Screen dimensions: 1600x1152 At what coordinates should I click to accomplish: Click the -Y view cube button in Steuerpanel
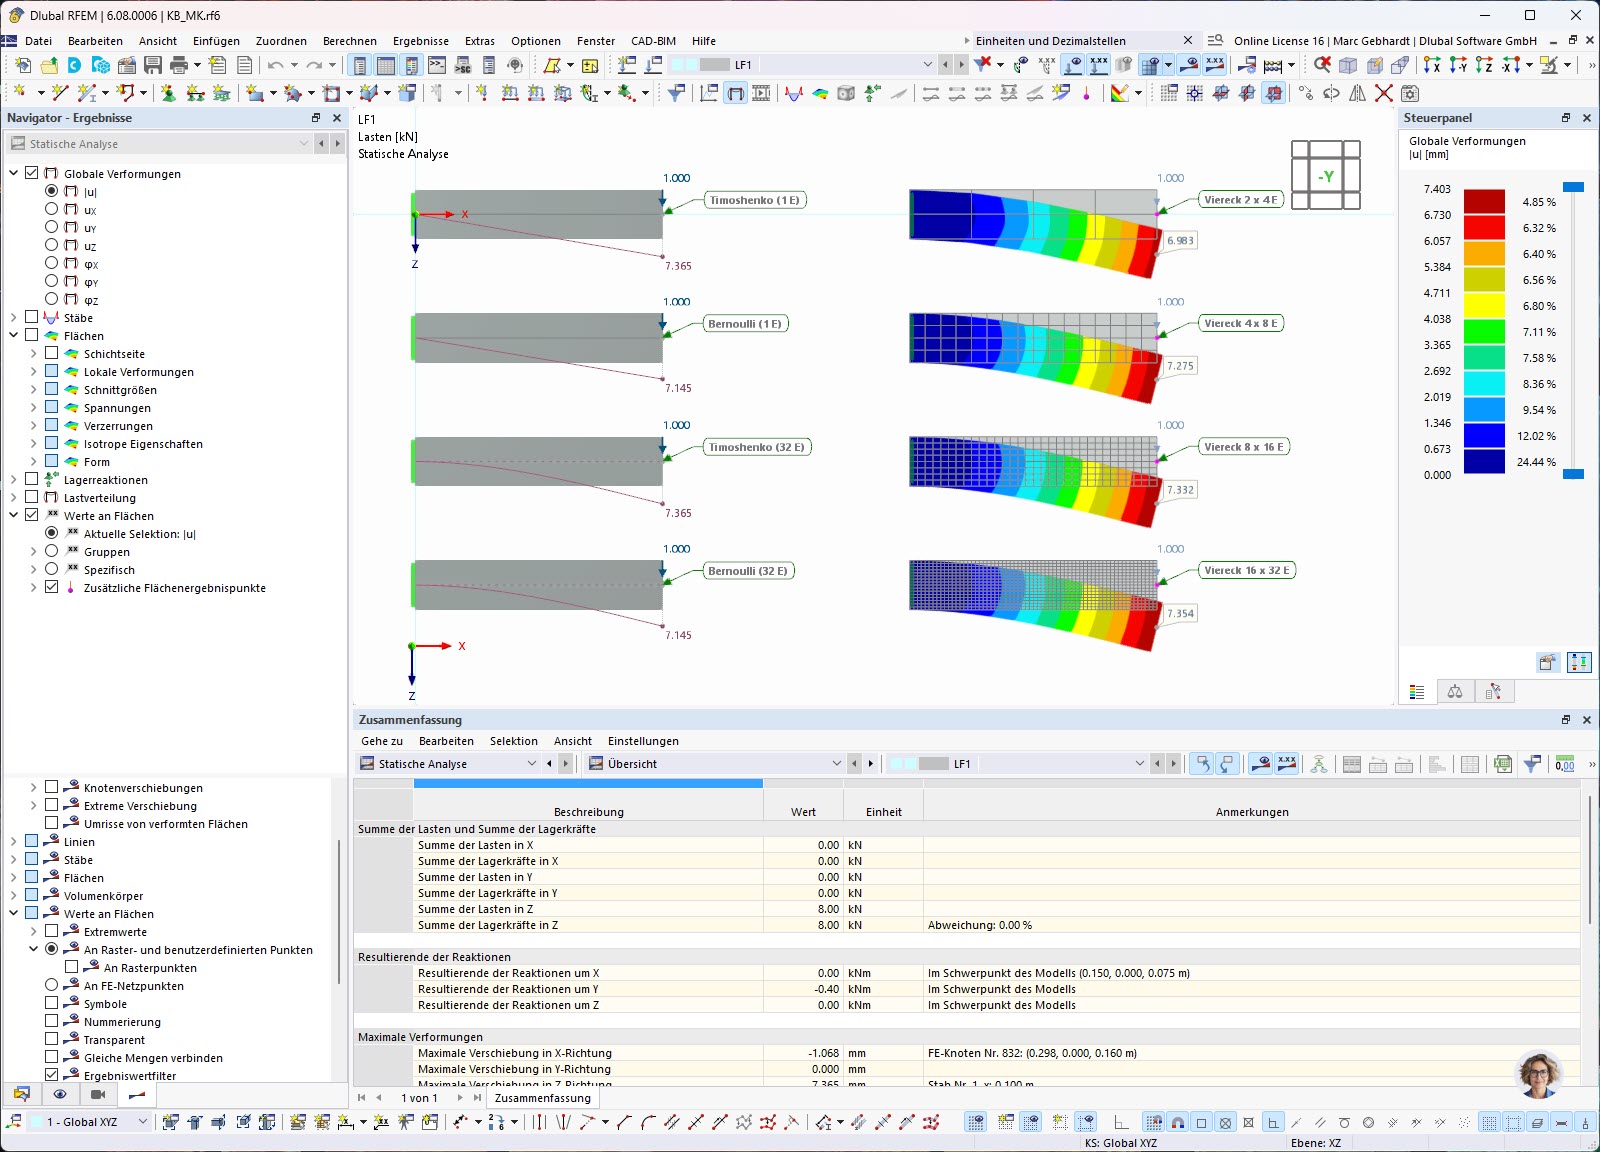(x=1328, y=175)
